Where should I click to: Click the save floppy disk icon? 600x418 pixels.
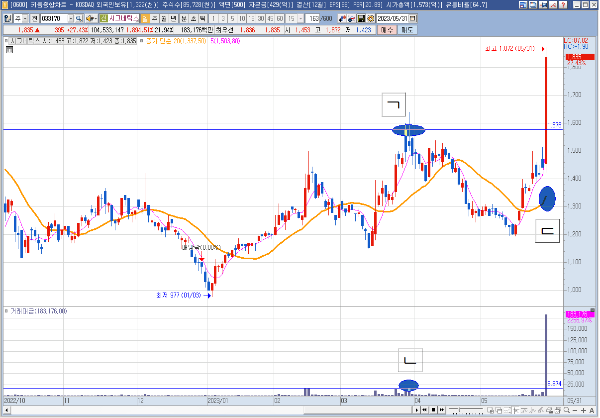(x=361, y=18)
